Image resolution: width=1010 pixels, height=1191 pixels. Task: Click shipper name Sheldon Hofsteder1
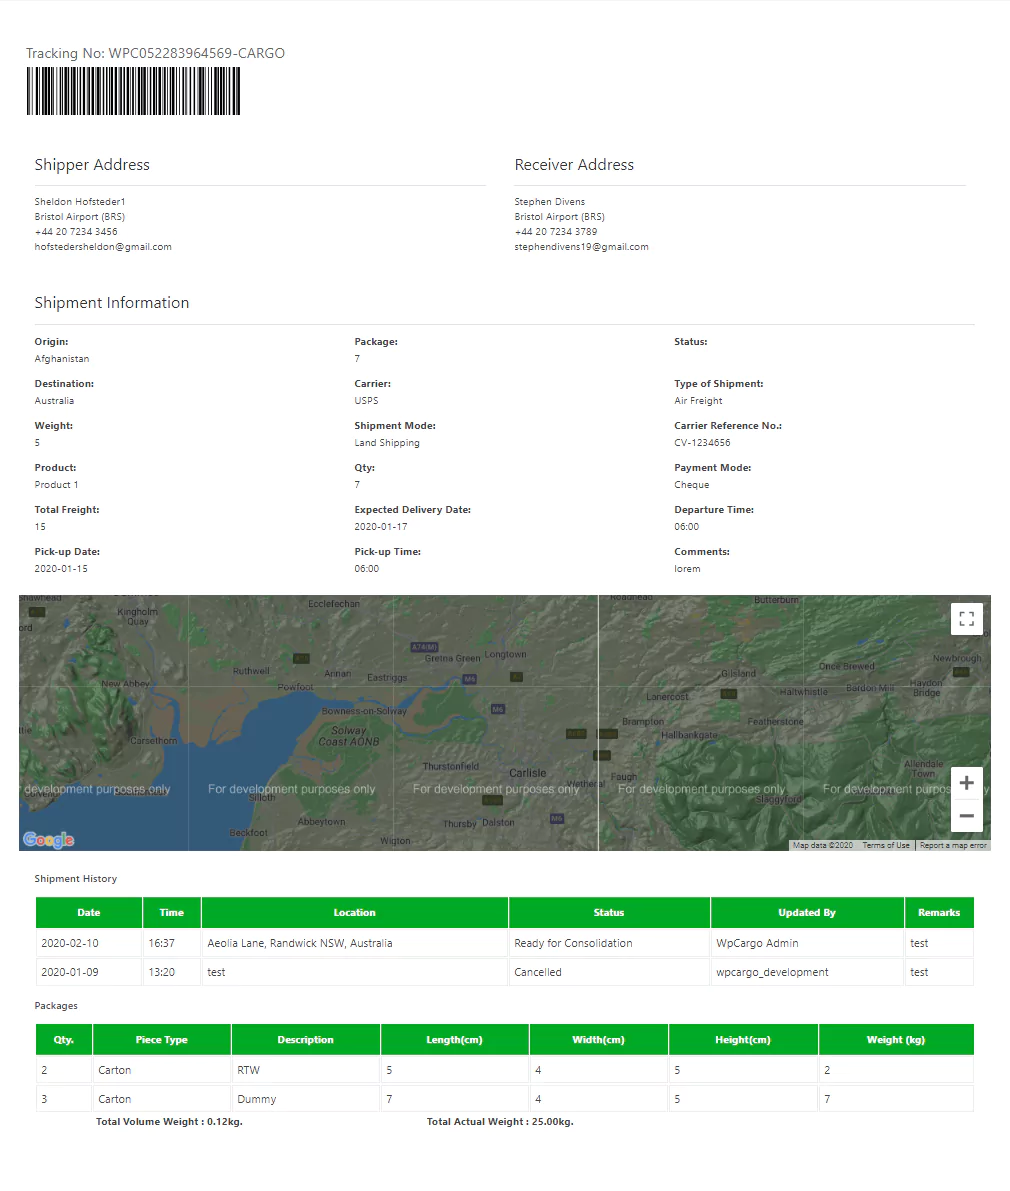click(80, 201)
